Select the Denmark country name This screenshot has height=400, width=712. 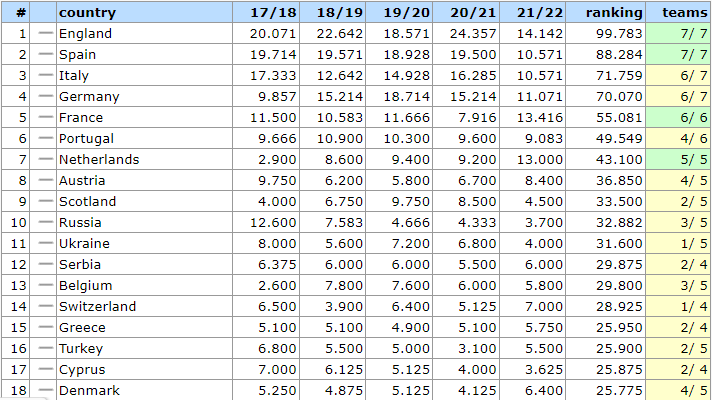(x=89, y=390)
